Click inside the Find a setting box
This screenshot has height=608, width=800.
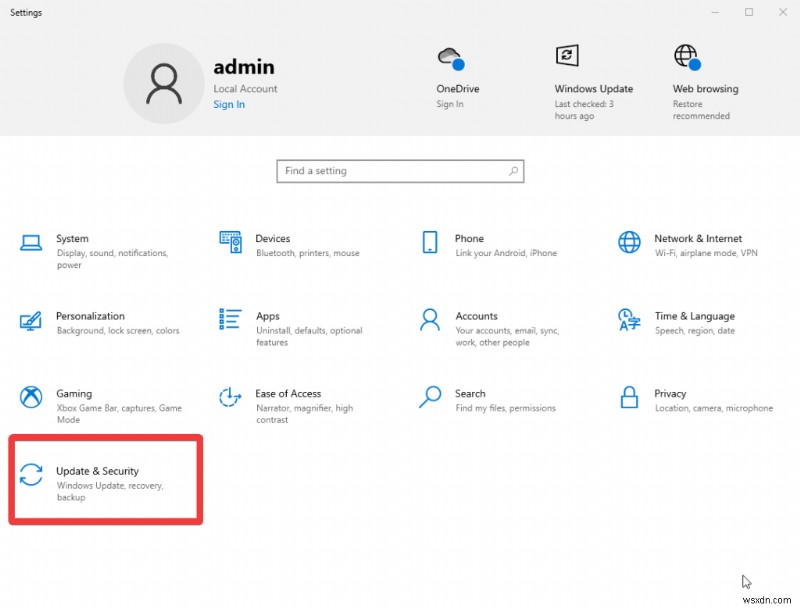tap(400, 171)
